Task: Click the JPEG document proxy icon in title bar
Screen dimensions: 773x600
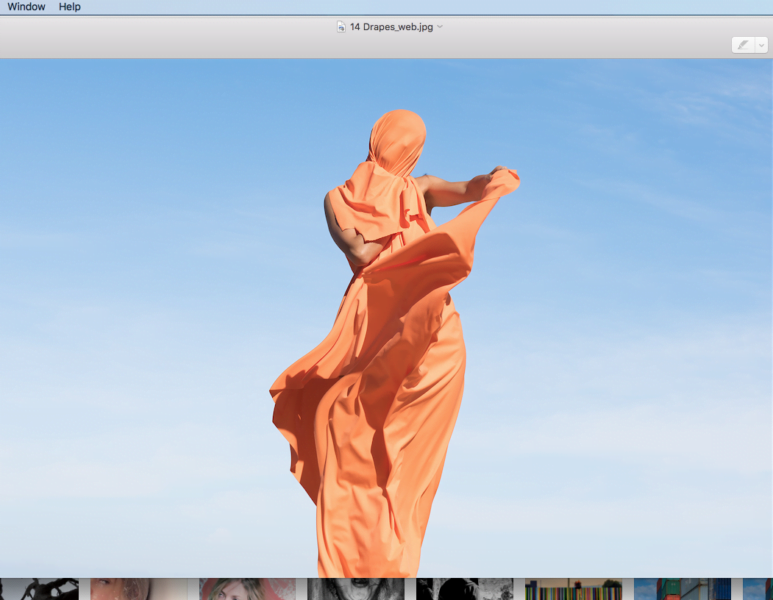Action: 341,27
